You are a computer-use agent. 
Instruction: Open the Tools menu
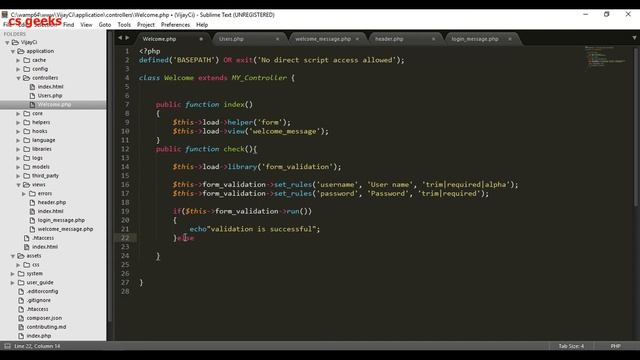124,25
